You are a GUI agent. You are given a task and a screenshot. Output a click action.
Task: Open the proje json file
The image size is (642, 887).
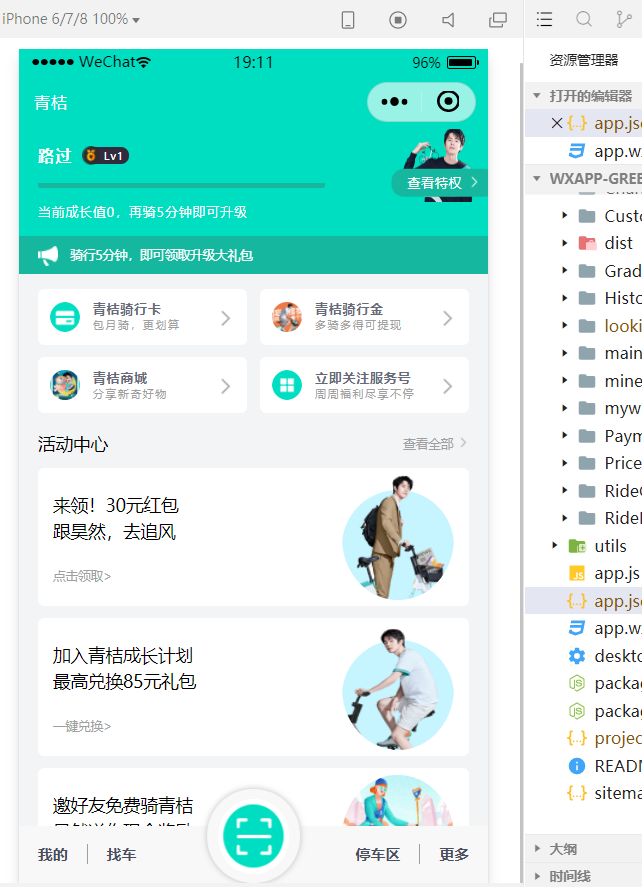[583, 738]
